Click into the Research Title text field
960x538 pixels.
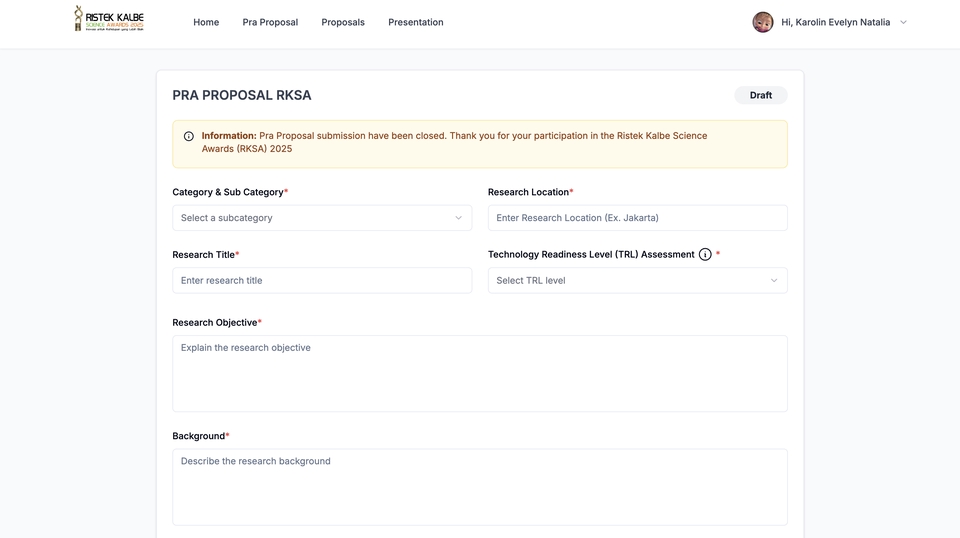tap(321, 281)
